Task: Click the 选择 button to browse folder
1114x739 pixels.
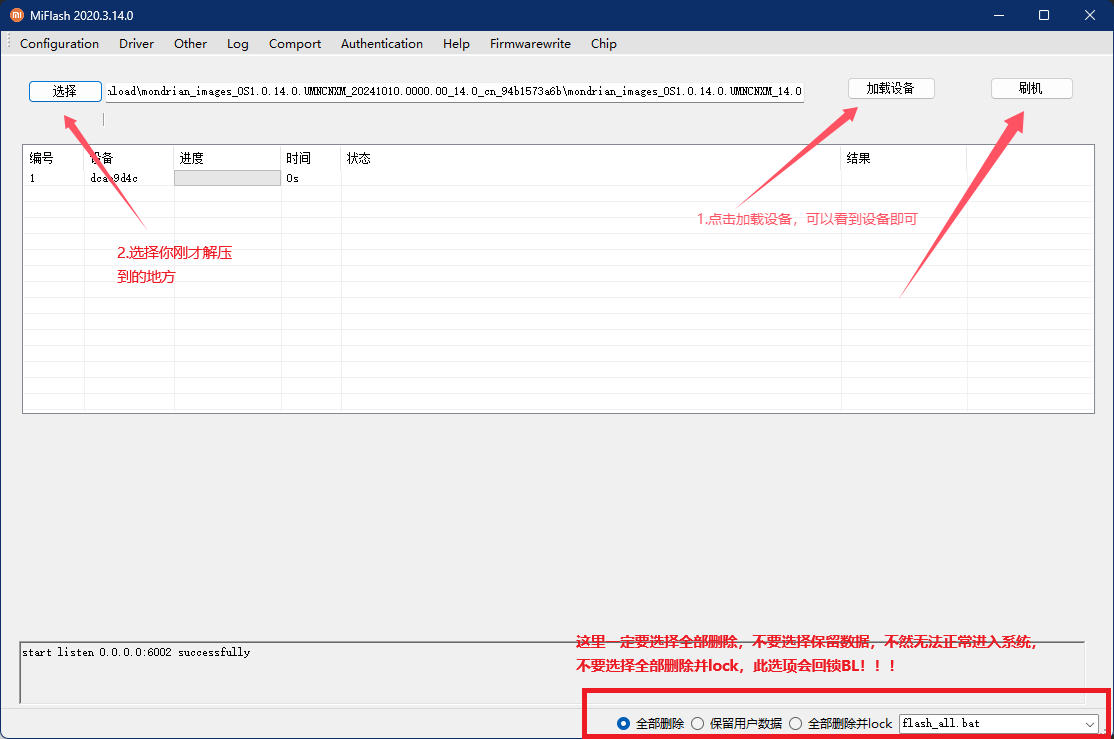Action: tap(65, 91)
